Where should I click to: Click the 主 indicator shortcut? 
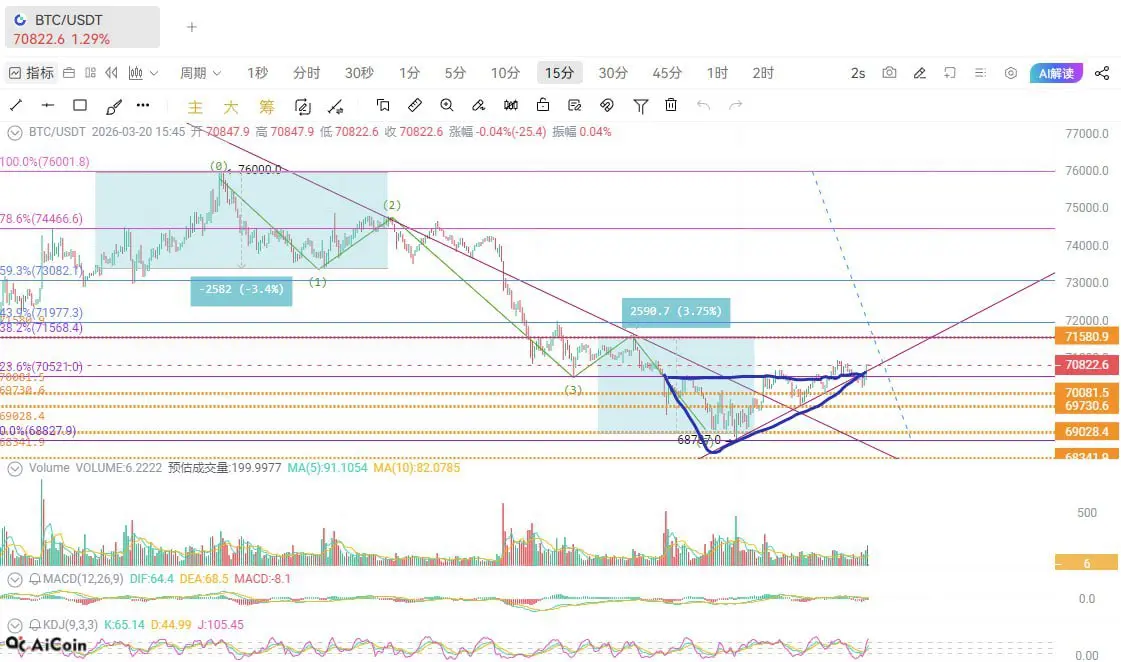click(x=195, y=107)
